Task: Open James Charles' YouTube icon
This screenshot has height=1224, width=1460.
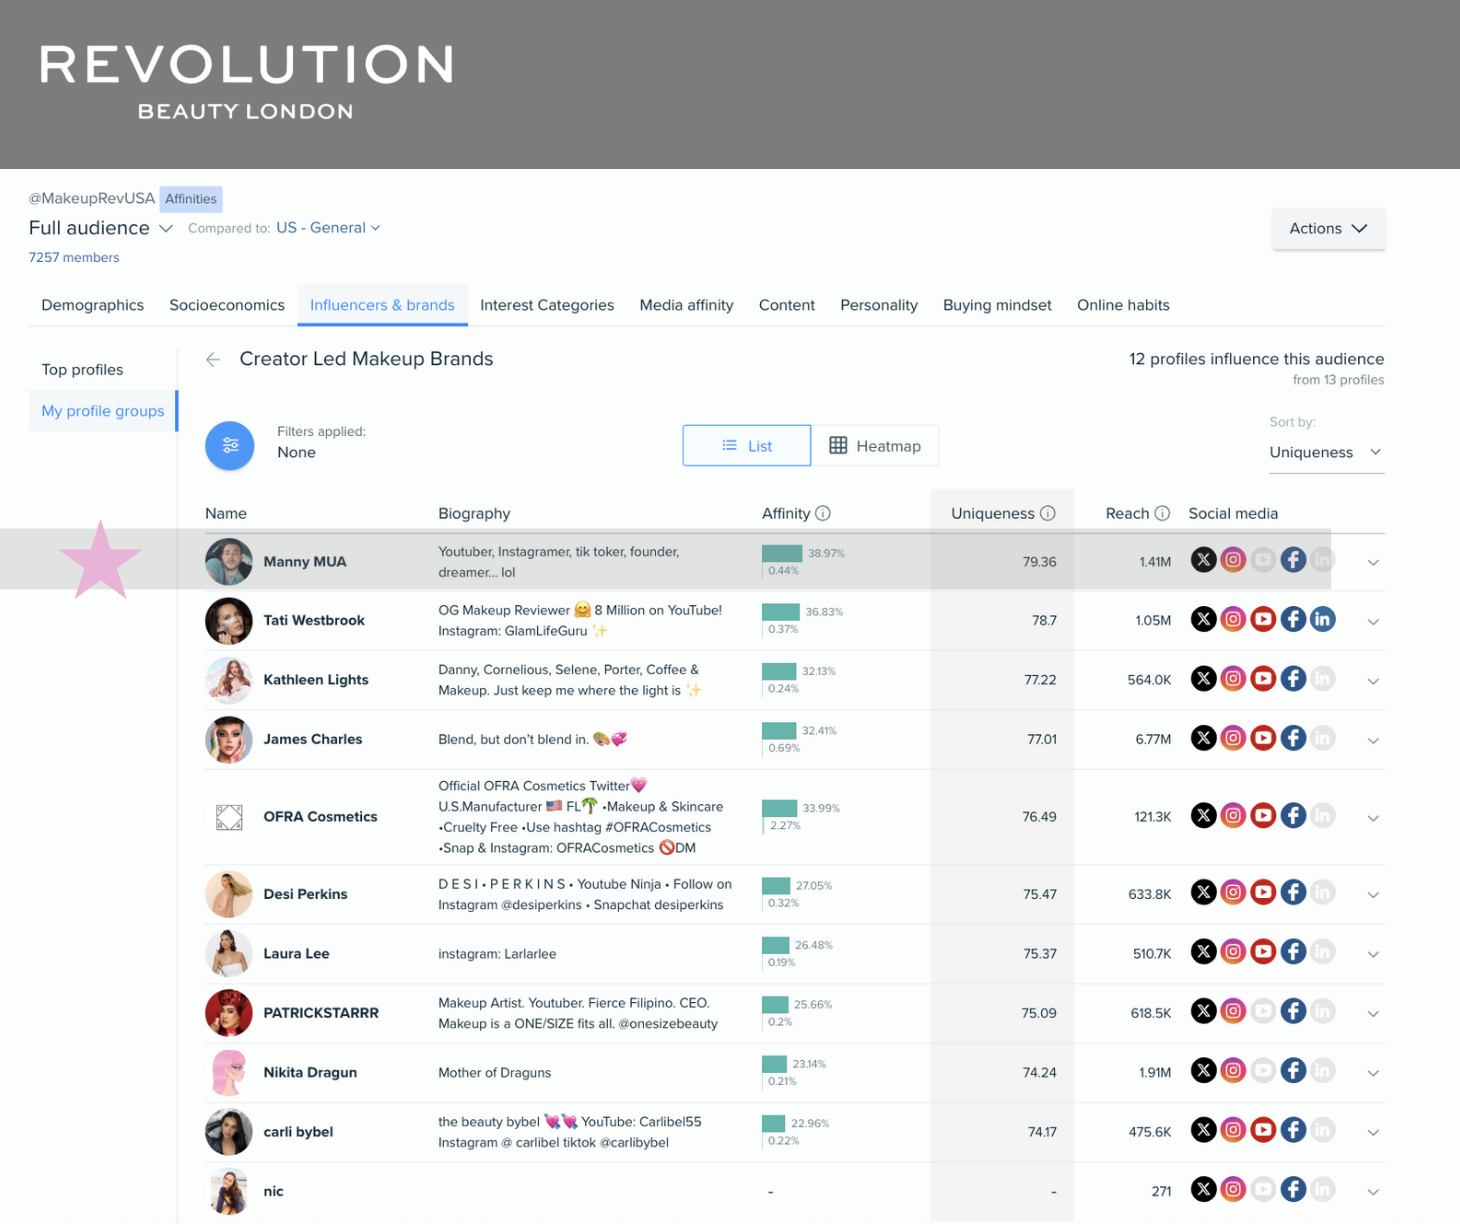Action: click(x=1263, y=738)
